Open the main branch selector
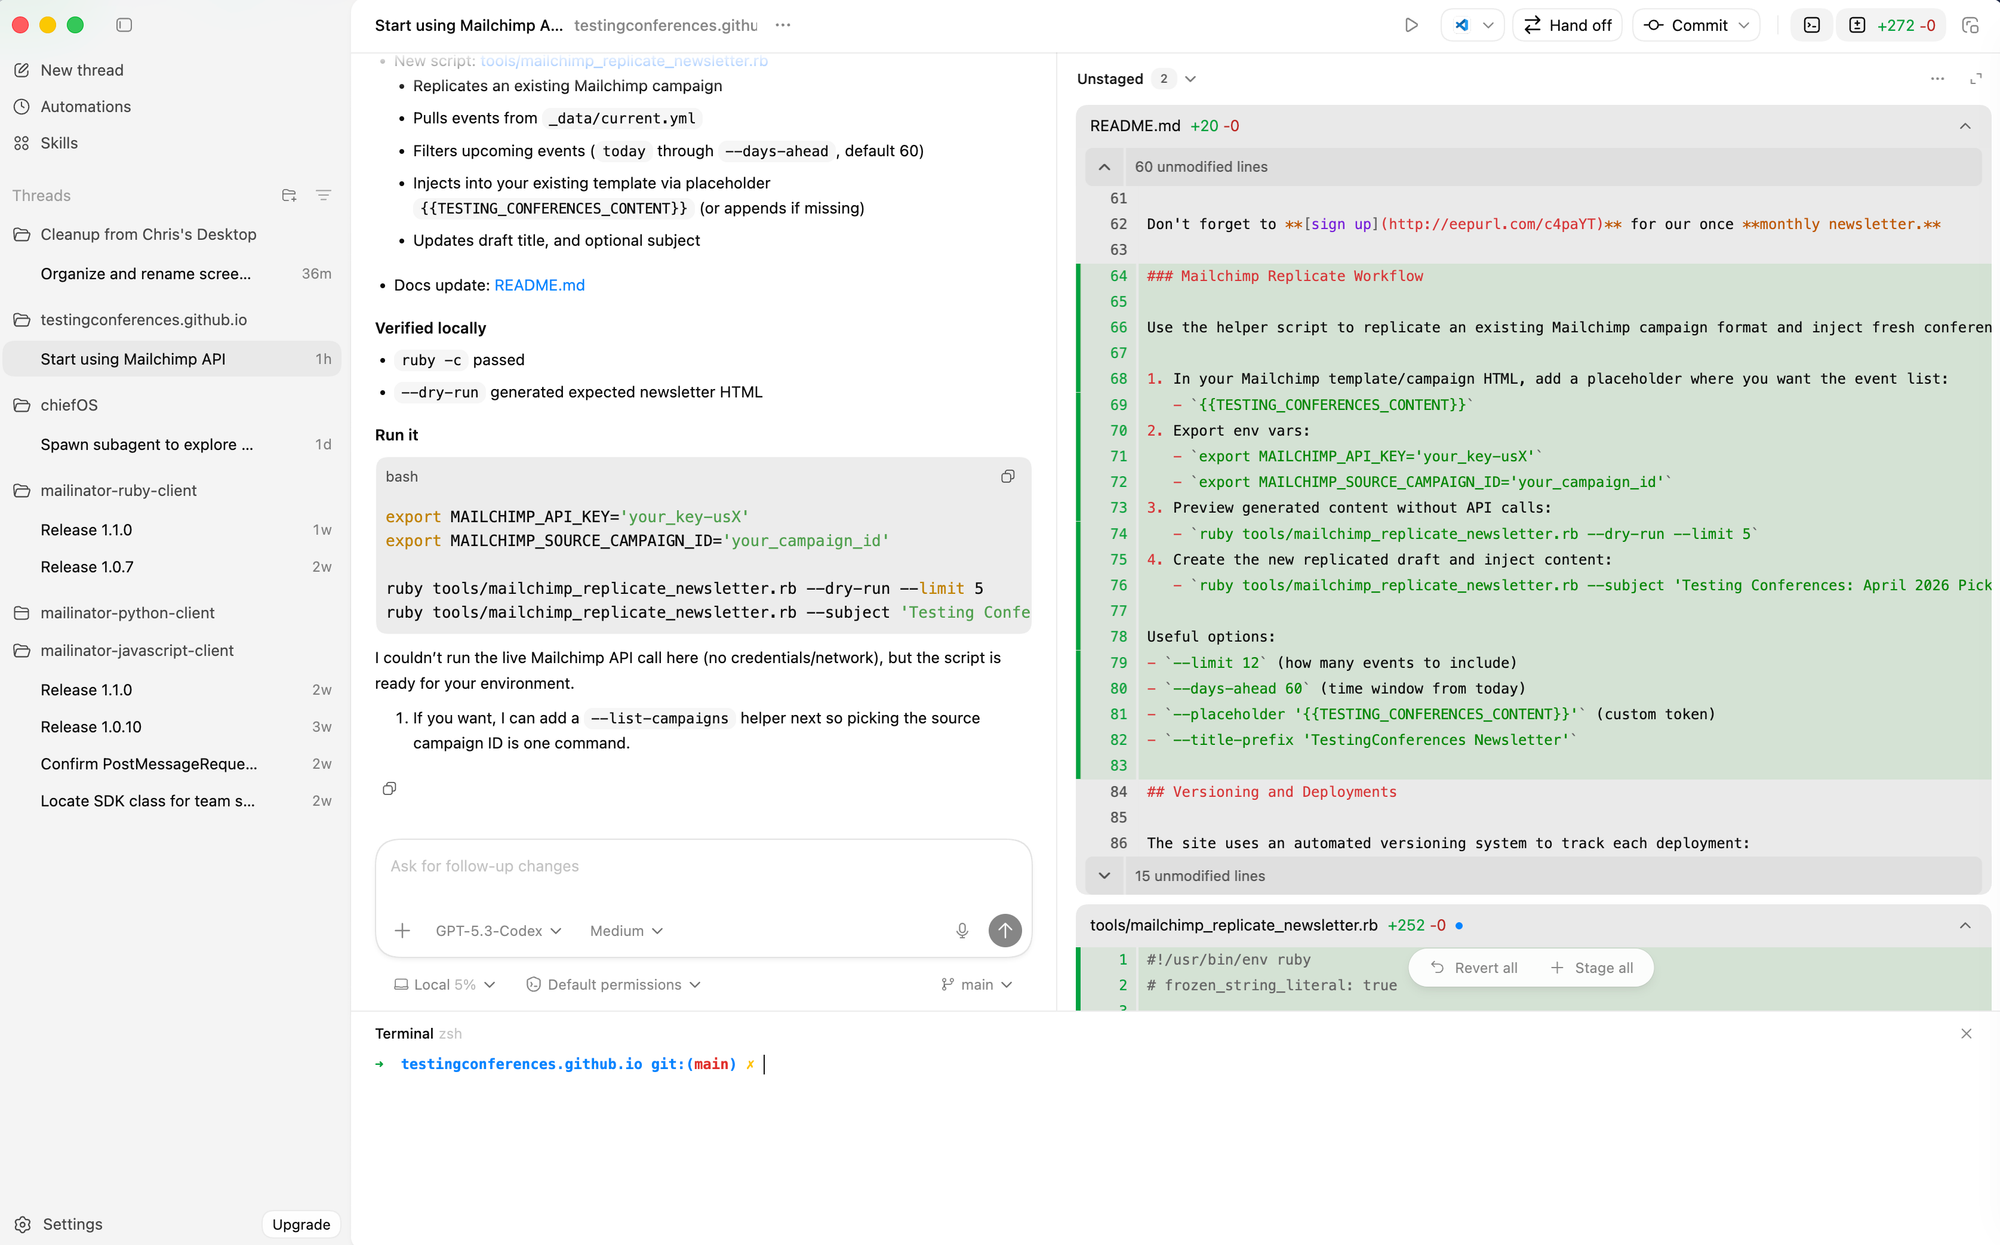The image size is (2000, 1245). point(977,985)
